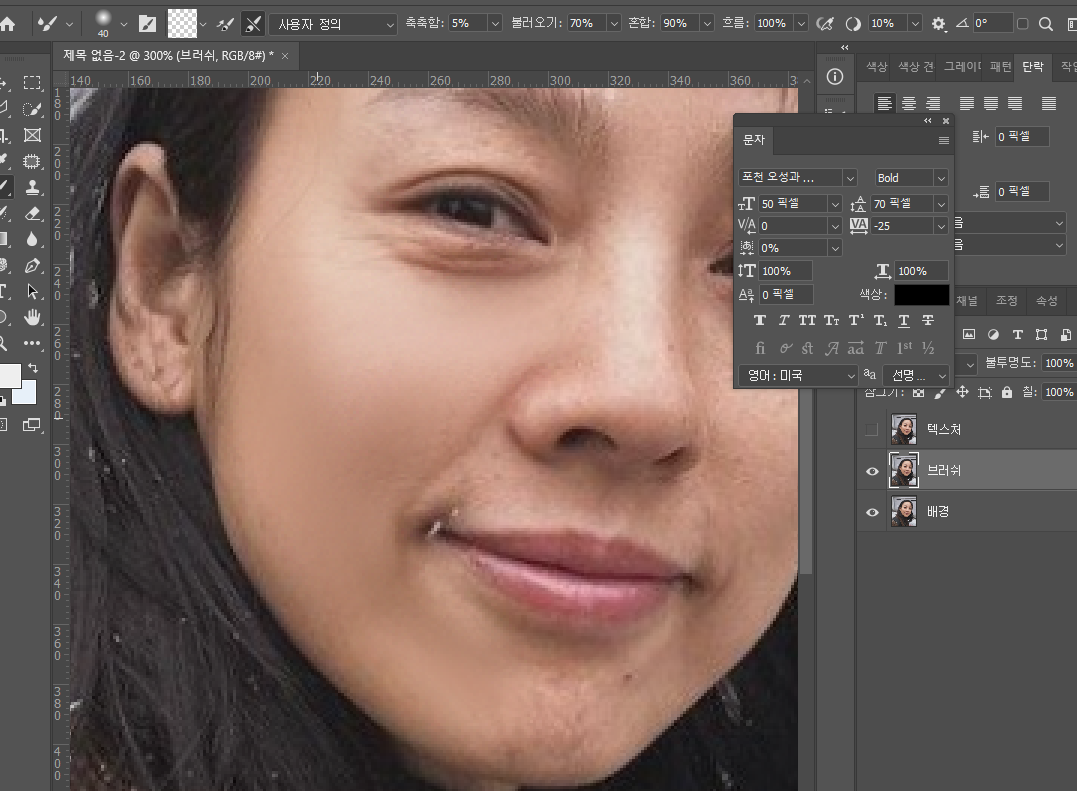Select the 텍스처 layer thumbnail

903,430
